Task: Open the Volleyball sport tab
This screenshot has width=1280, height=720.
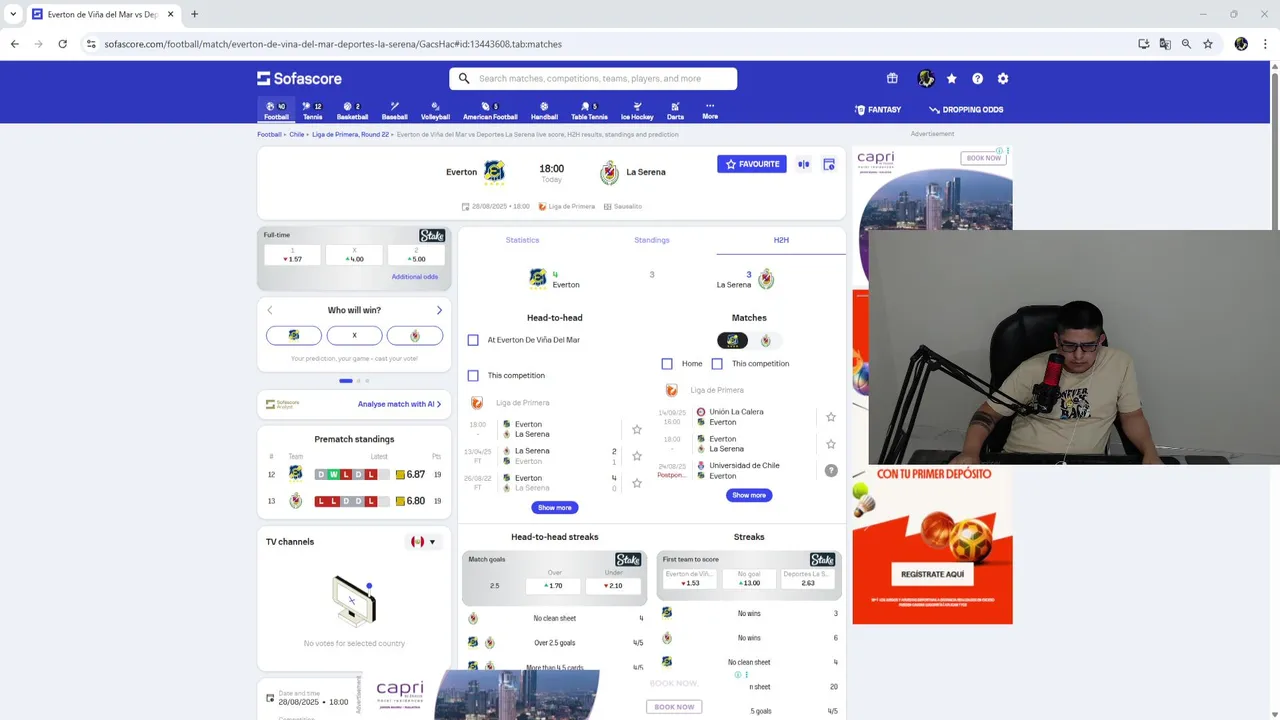Action: click(435, 111)
